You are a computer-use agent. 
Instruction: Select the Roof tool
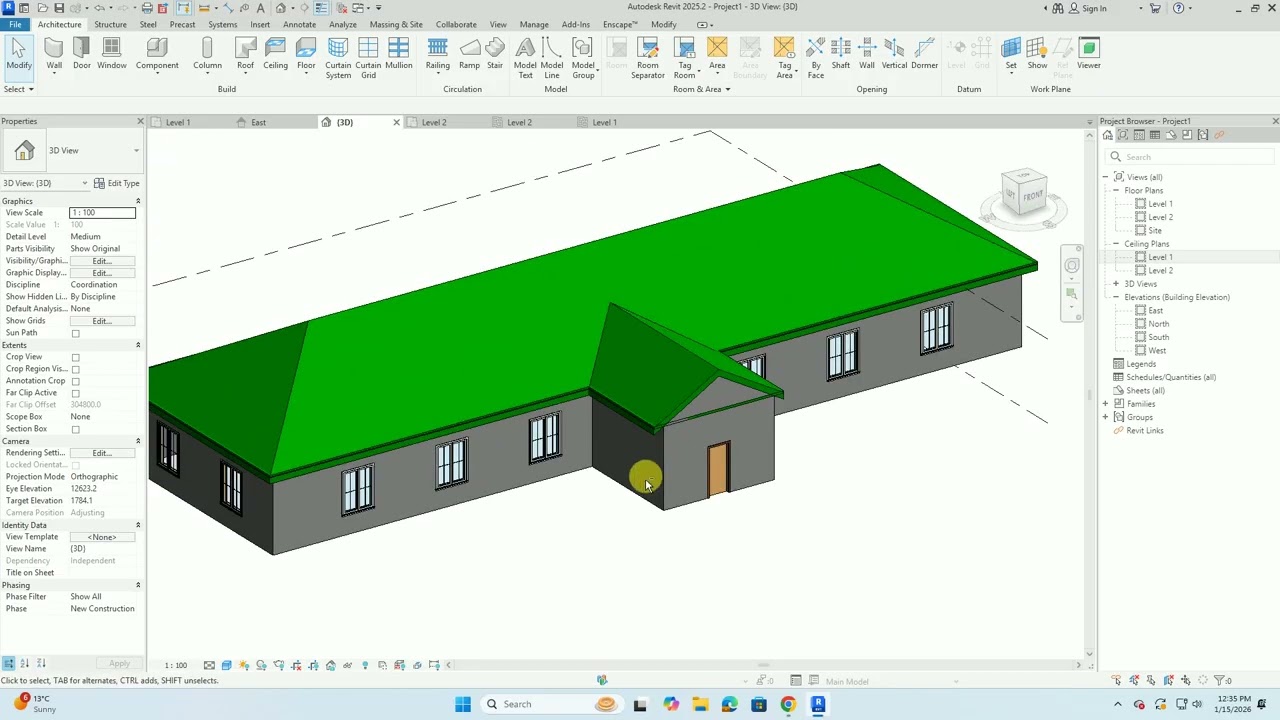[245, 54]
